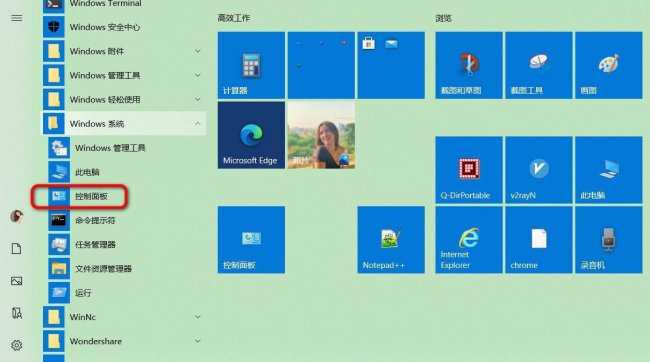Open the chrome tile
650x362 pixels.
(539, 240)
